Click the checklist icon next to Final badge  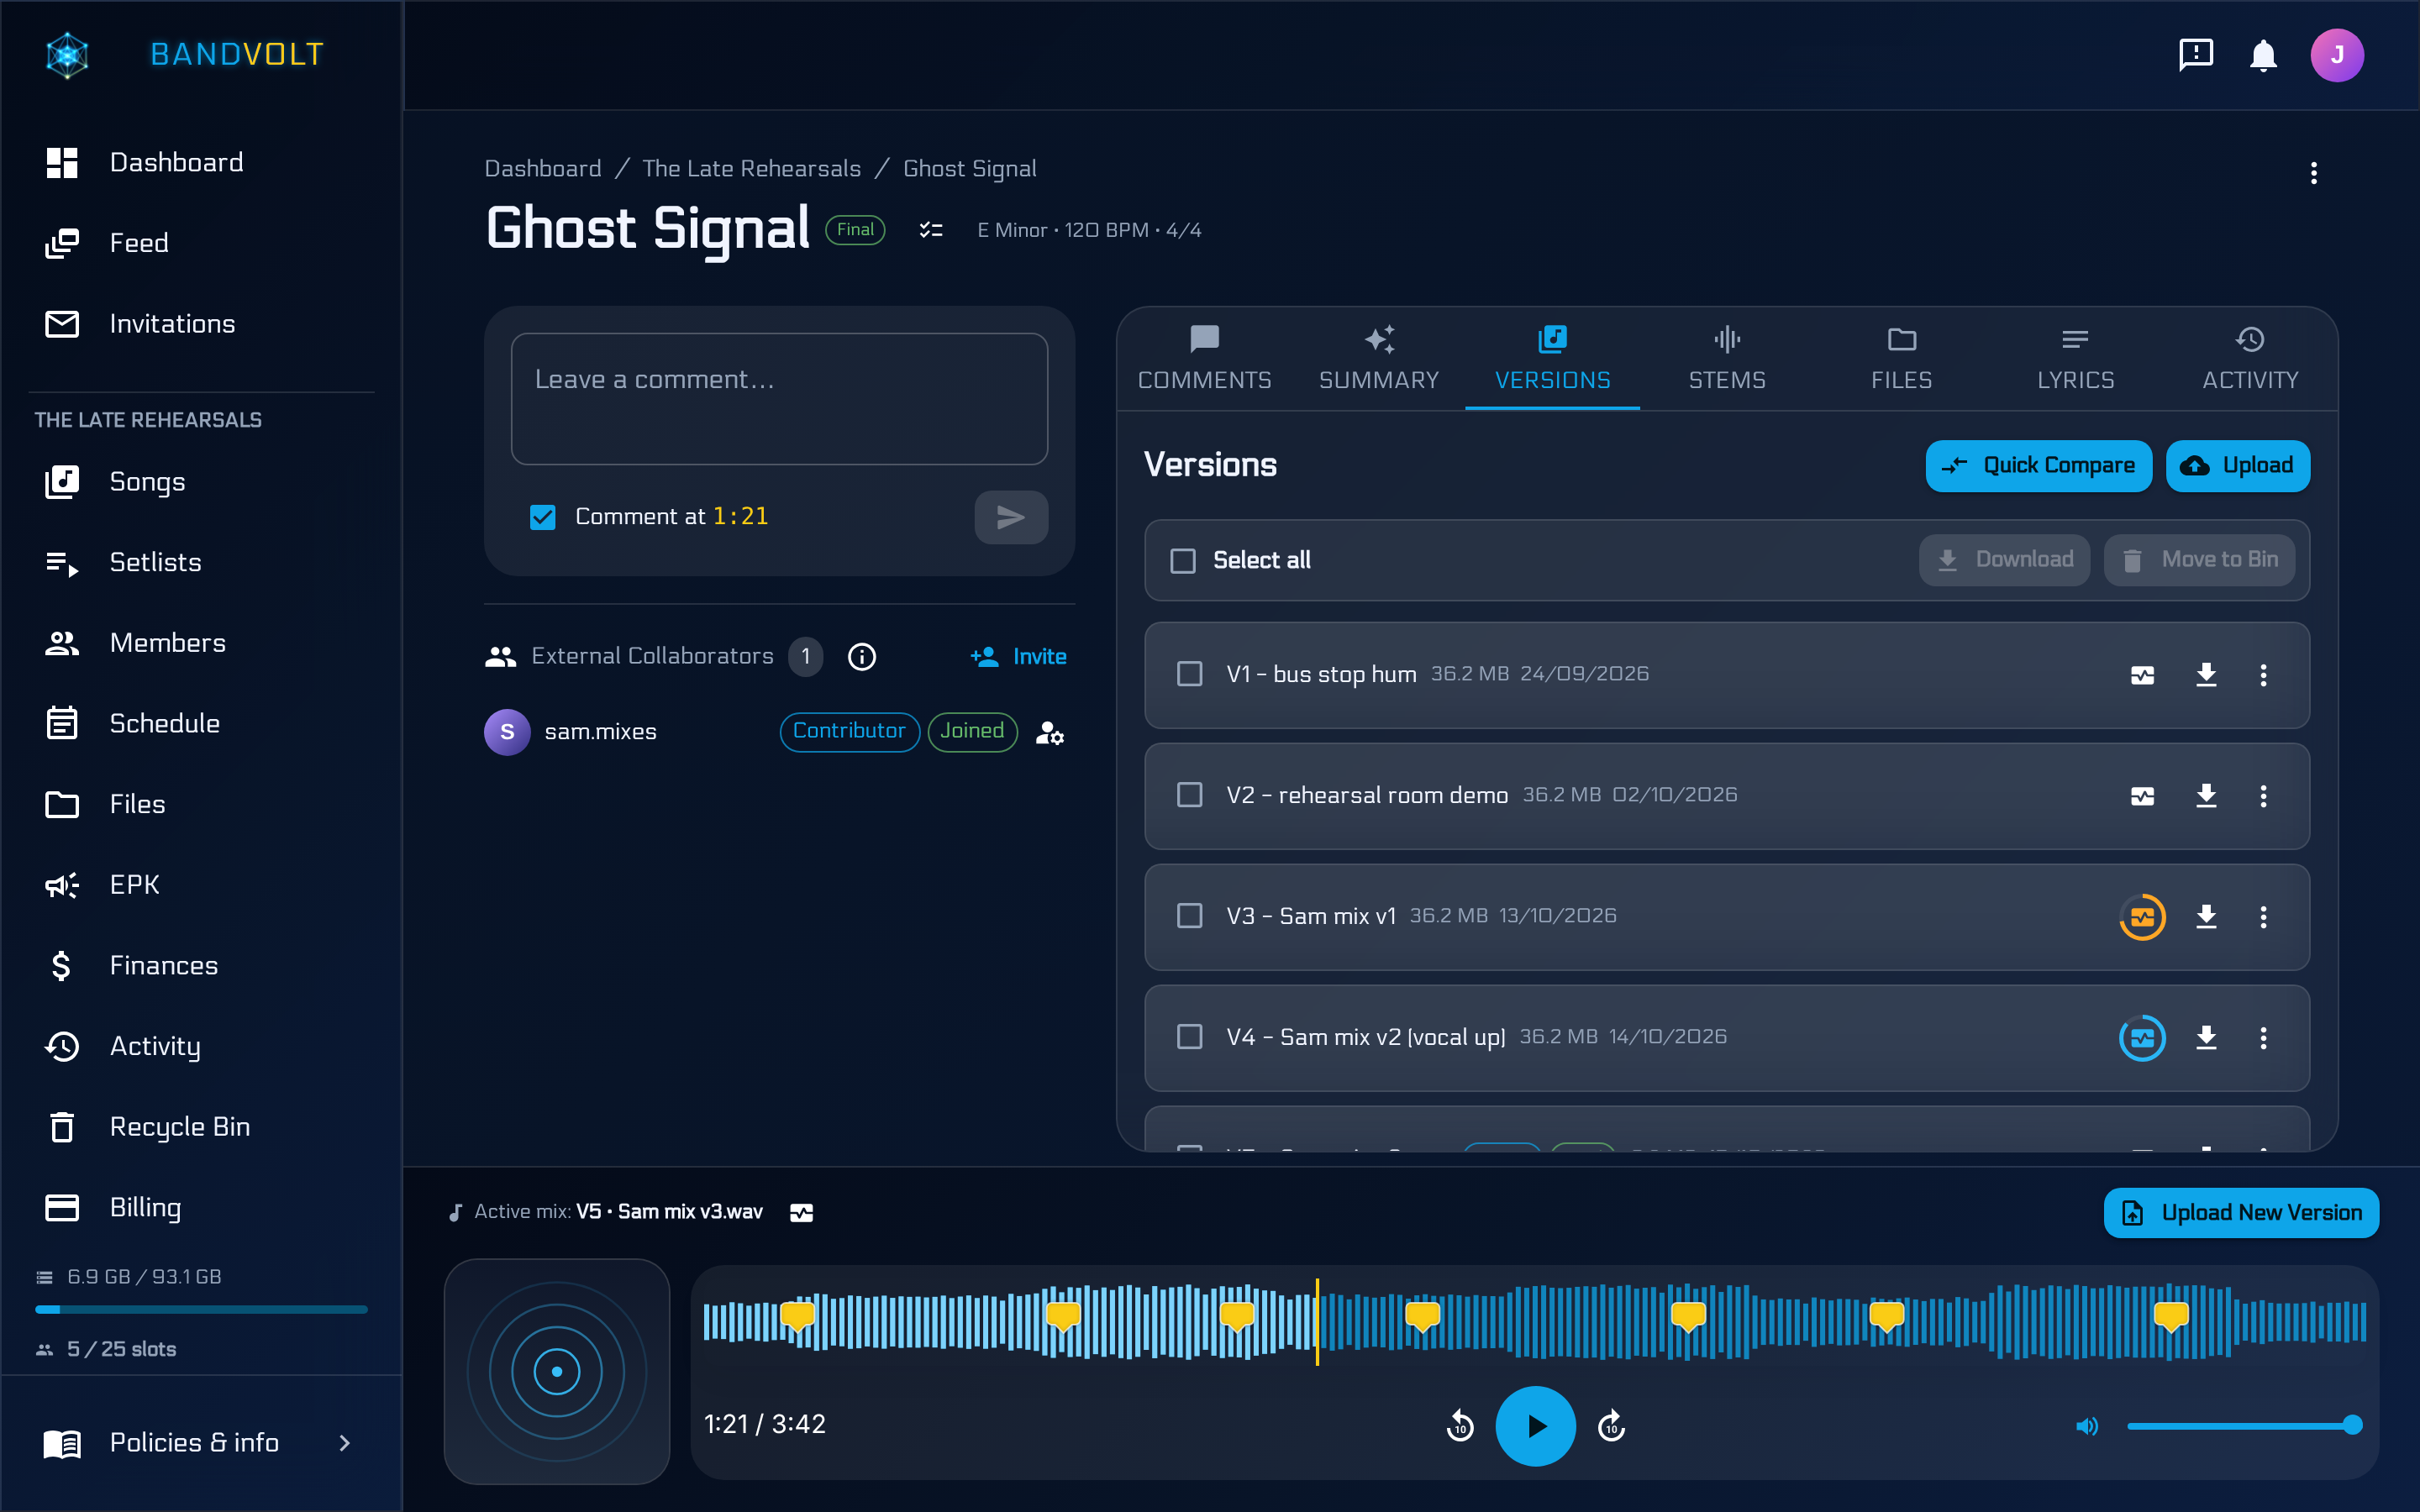pyautogui.click(x=931, y=230)
